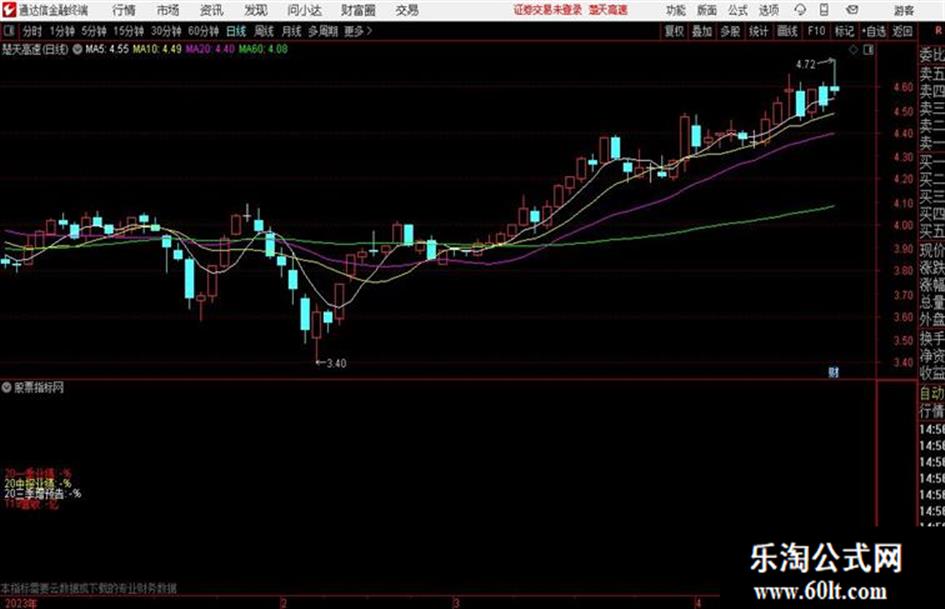Expand the MA indicator dropdown beside 楚天高速(日线)
This screenshot has height=609, width=945.
[x=77, y=49]
